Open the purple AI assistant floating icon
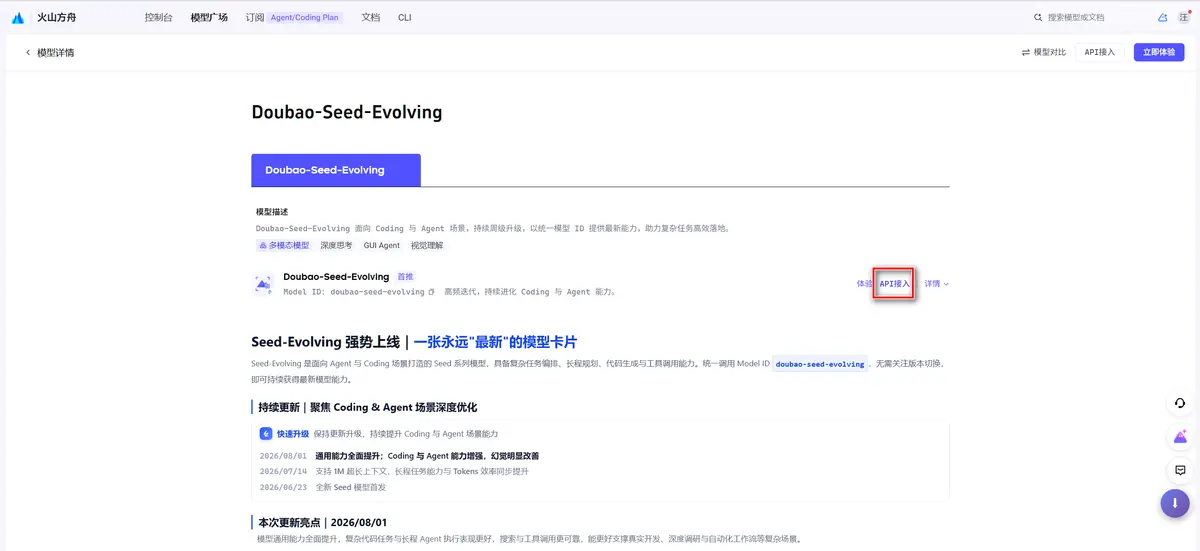The image size is (1200, 551). 1180,437
